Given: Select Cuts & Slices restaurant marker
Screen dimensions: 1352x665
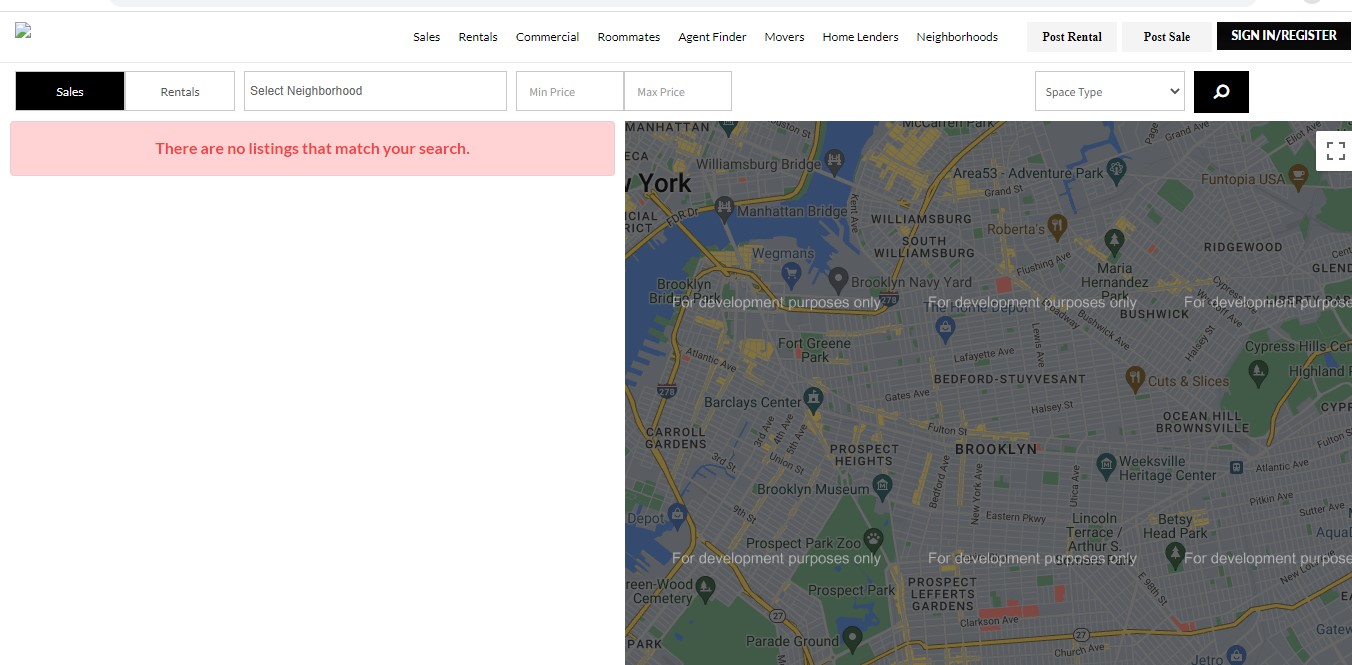Looking at the screenshot, I should (x=1135, y=378).
